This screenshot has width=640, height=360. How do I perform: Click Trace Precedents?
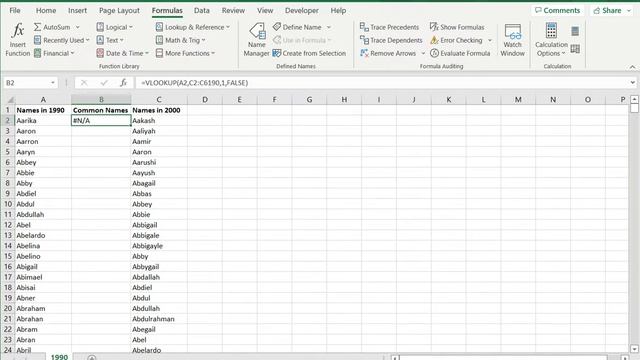tap(389, 27)
